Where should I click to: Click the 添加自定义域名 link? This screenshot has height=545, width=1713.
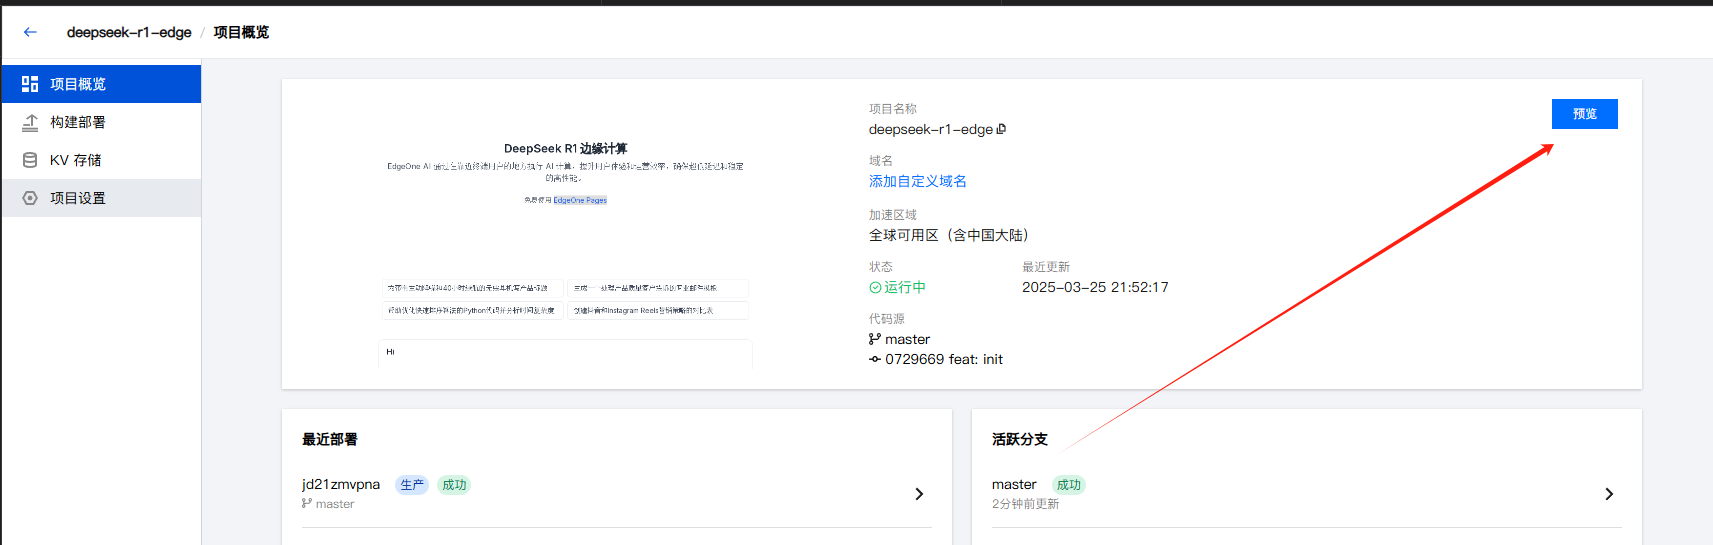917,181
